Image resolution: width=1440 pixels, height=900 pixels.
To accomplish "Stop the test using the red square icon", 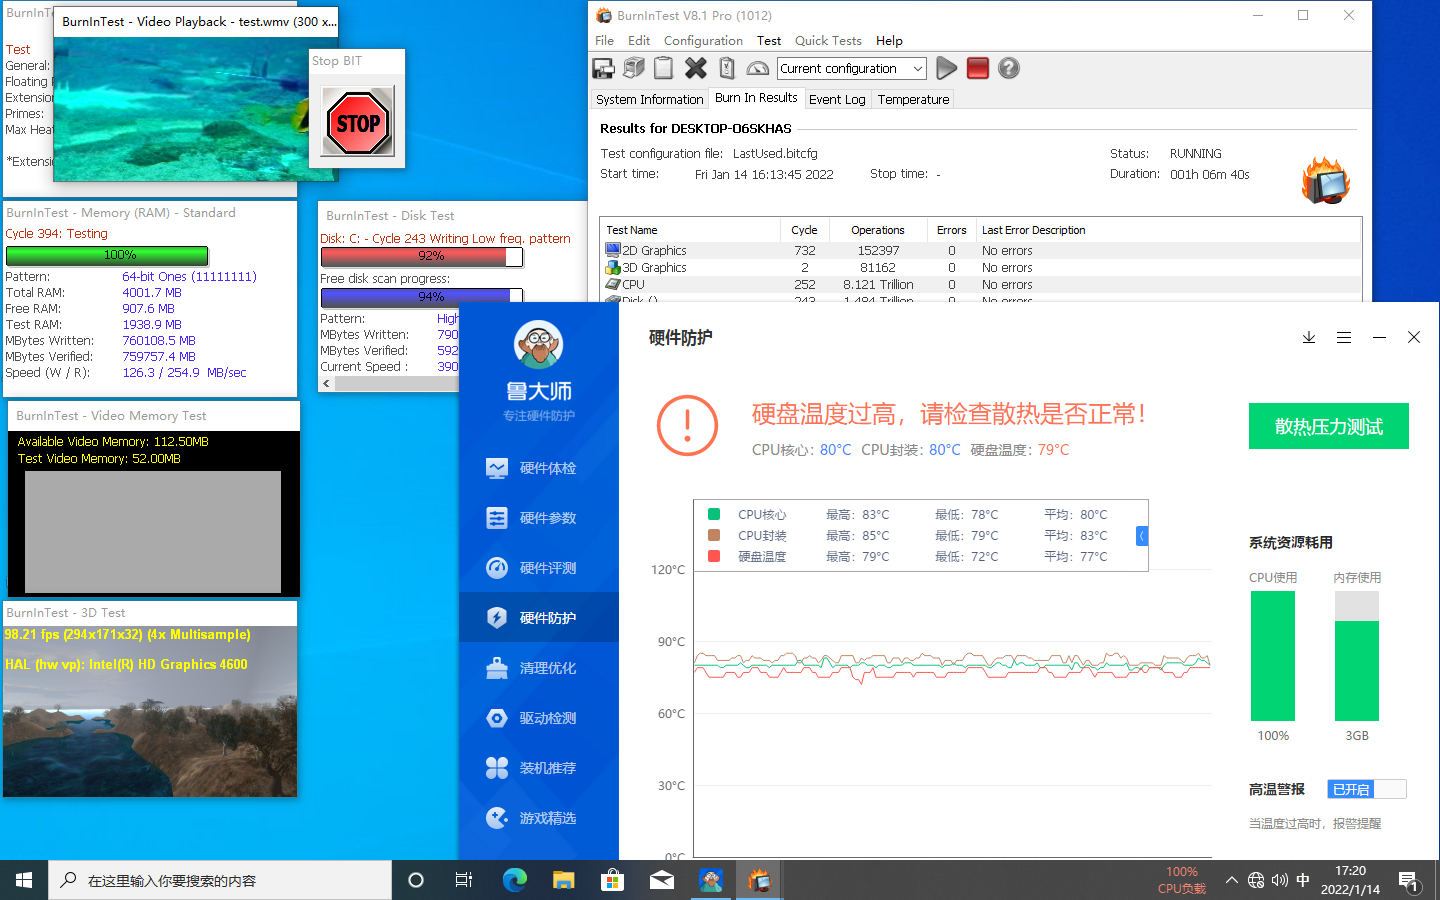I will 977,68.
